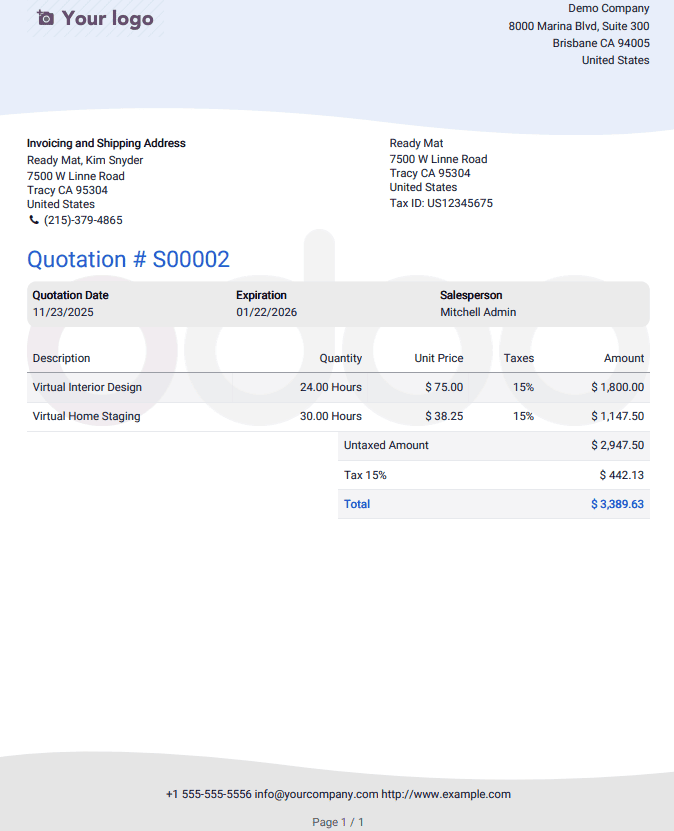Click the 'Your logo' placeholder text
The width and height of the screenshot is (674, 831).
(108, 19)
